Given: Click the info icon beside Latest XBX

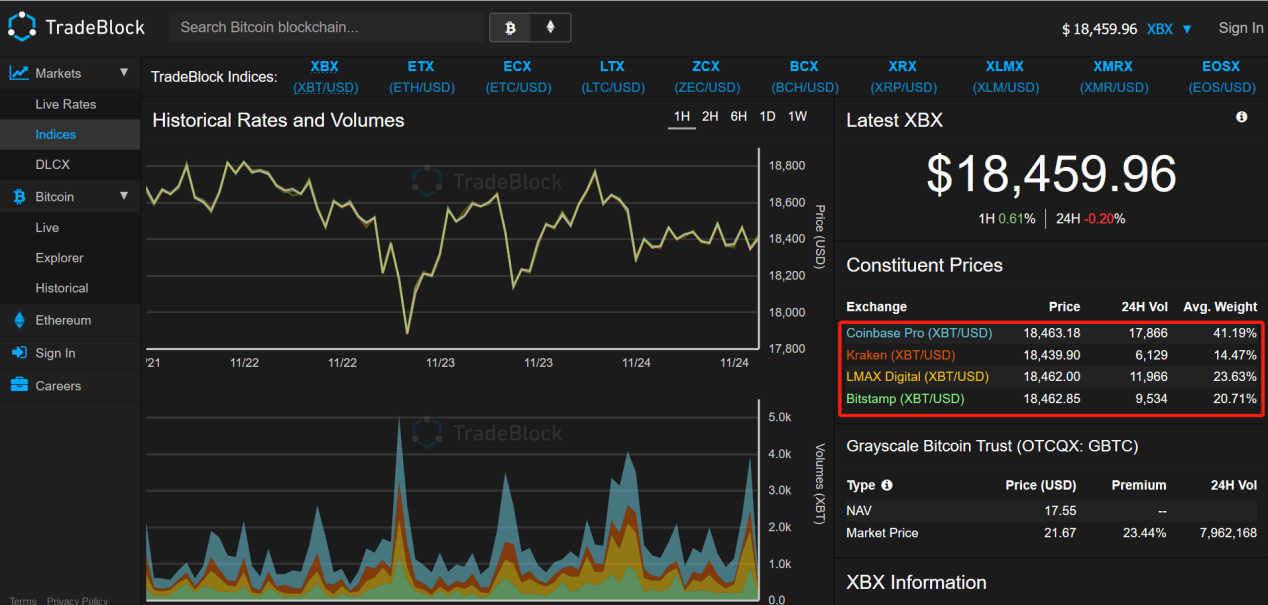Looking at the screenshot, I should 1242,117.
